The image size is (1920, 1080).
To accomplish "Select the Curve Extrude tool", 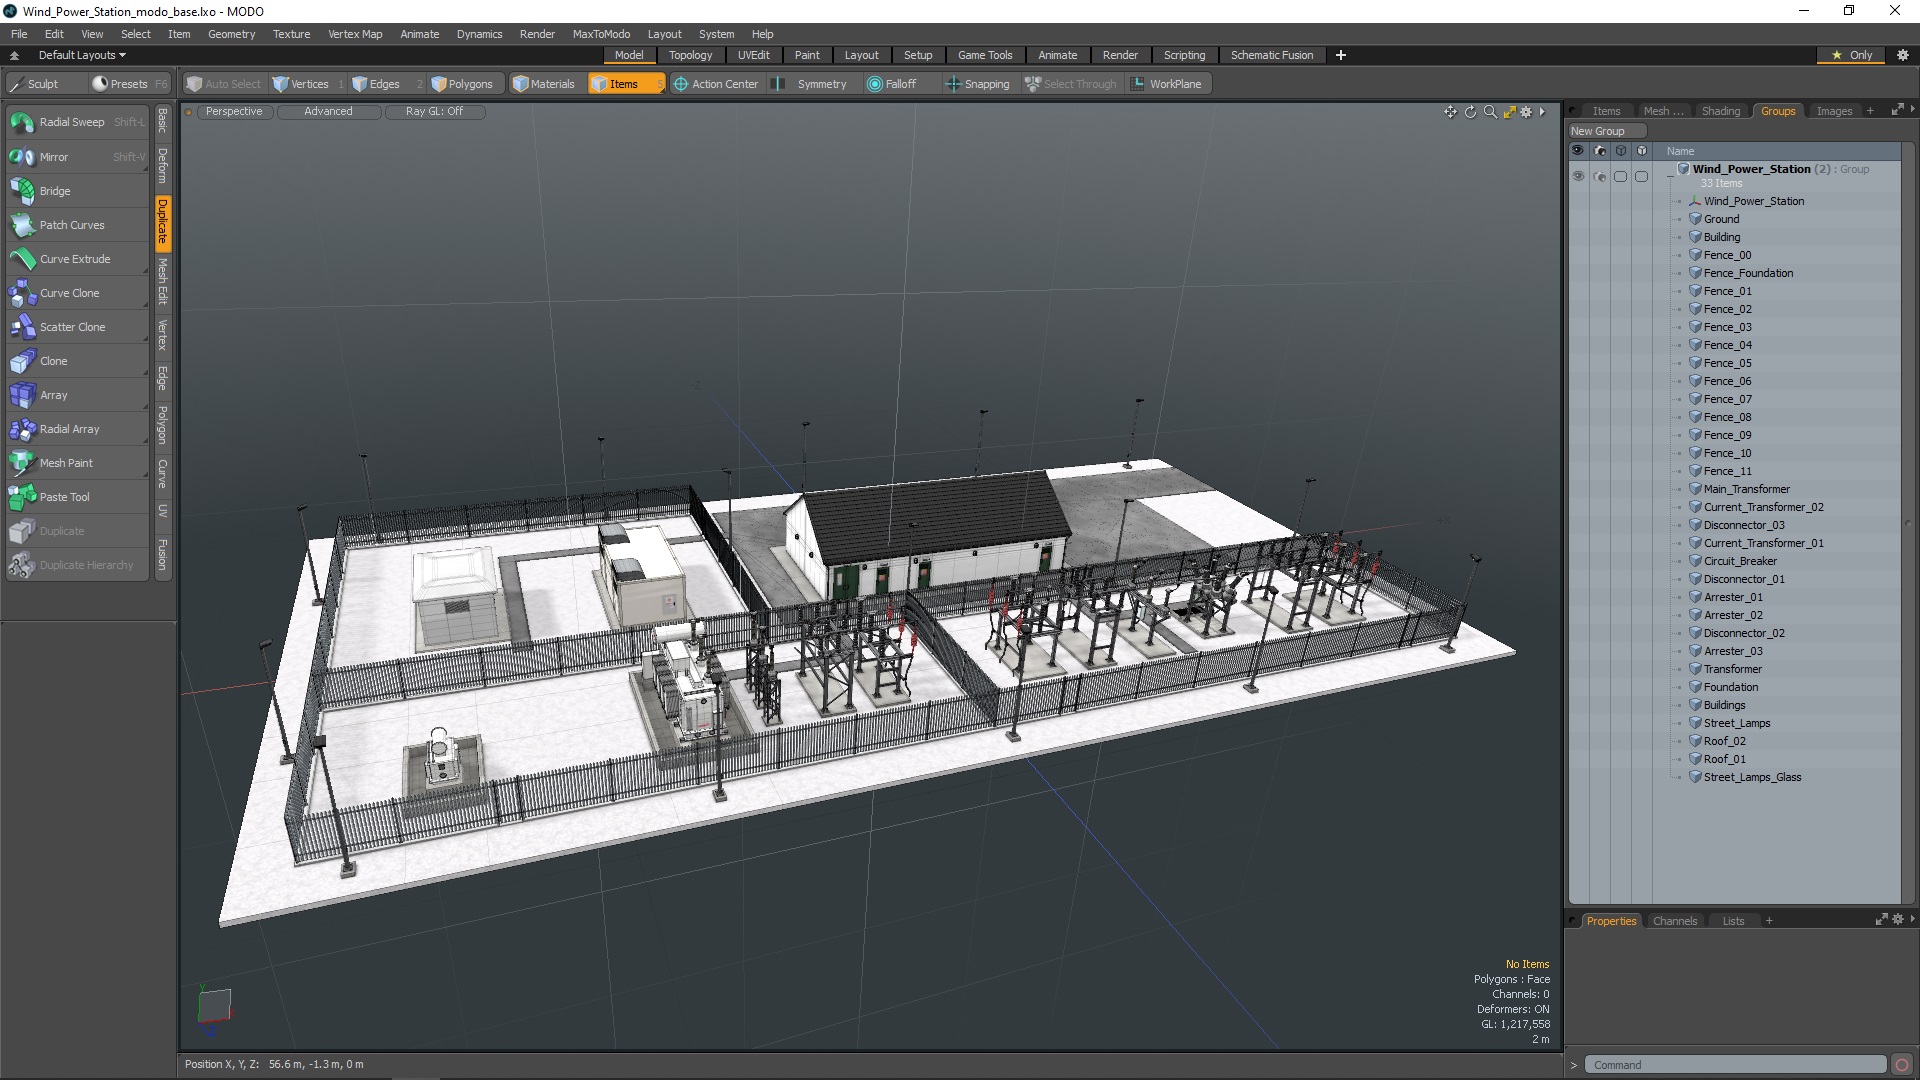I will (75, 259).
